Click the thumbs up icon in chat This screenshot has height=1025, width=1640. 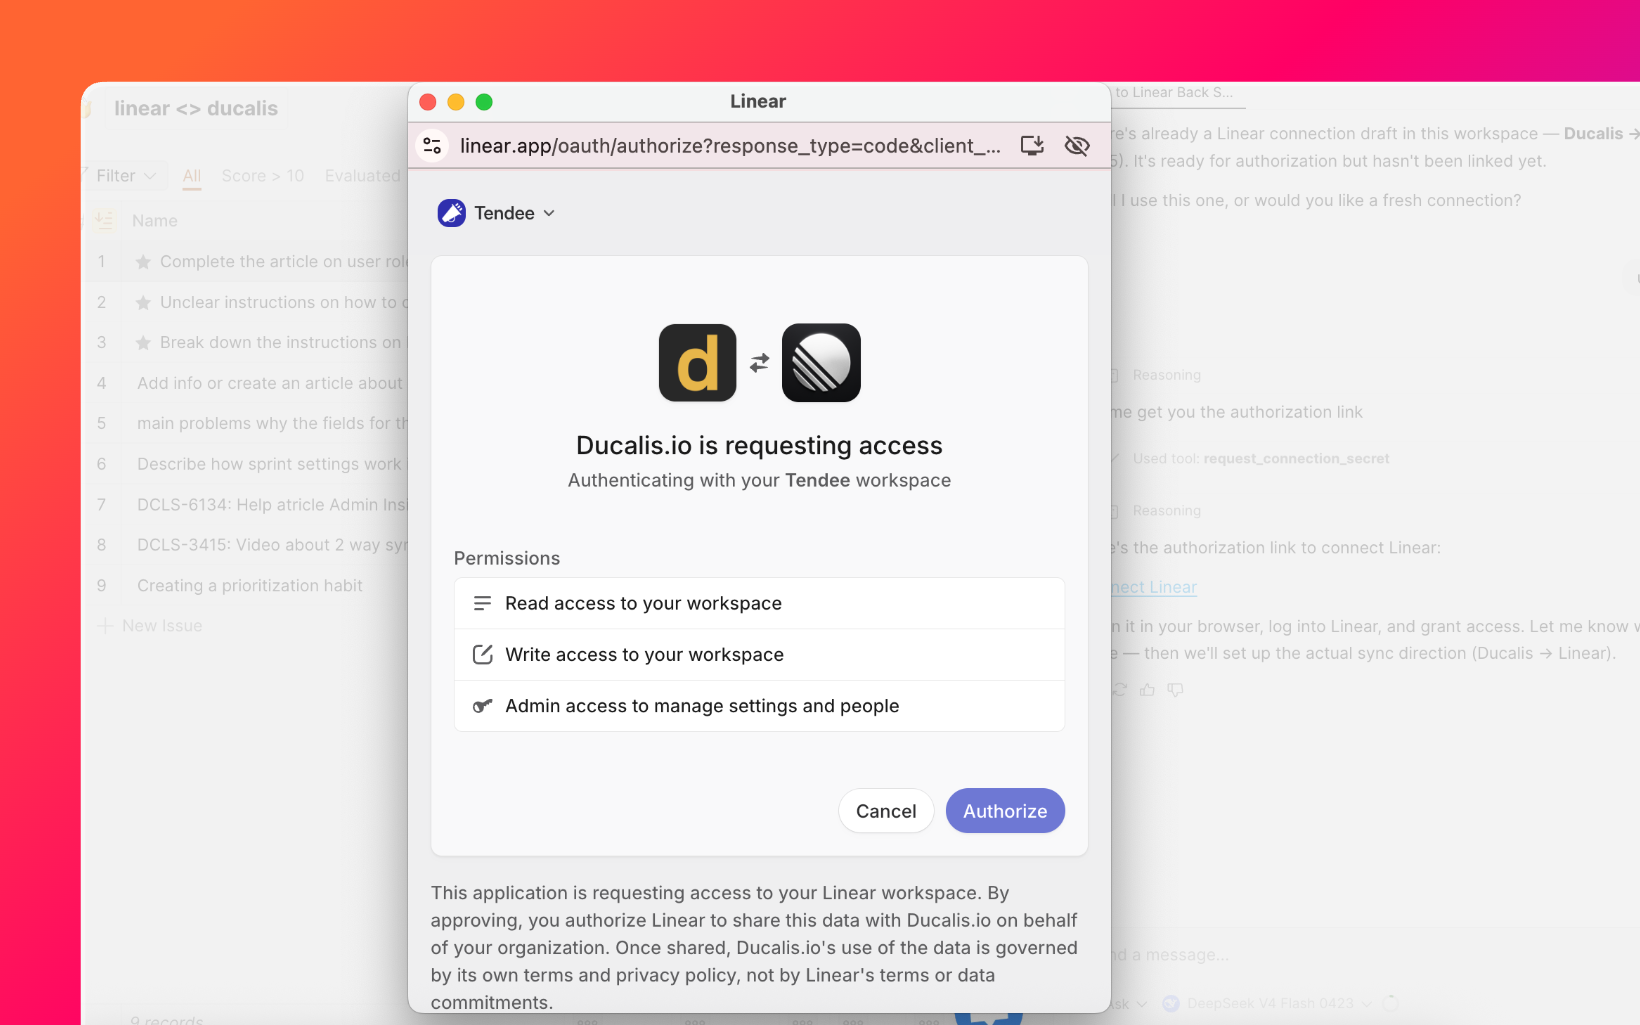1147,690
